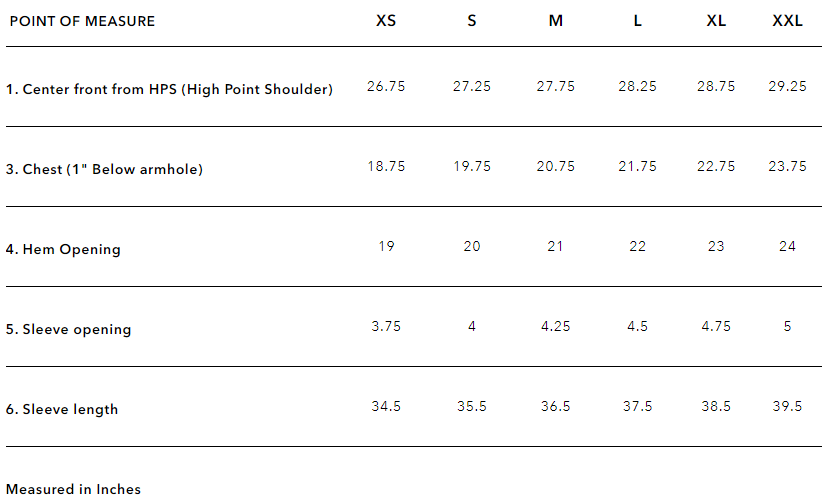This screenshot has height=501, width=837.
Task: Click the 23.75 chest XXL value
Action: coord(787,166)
